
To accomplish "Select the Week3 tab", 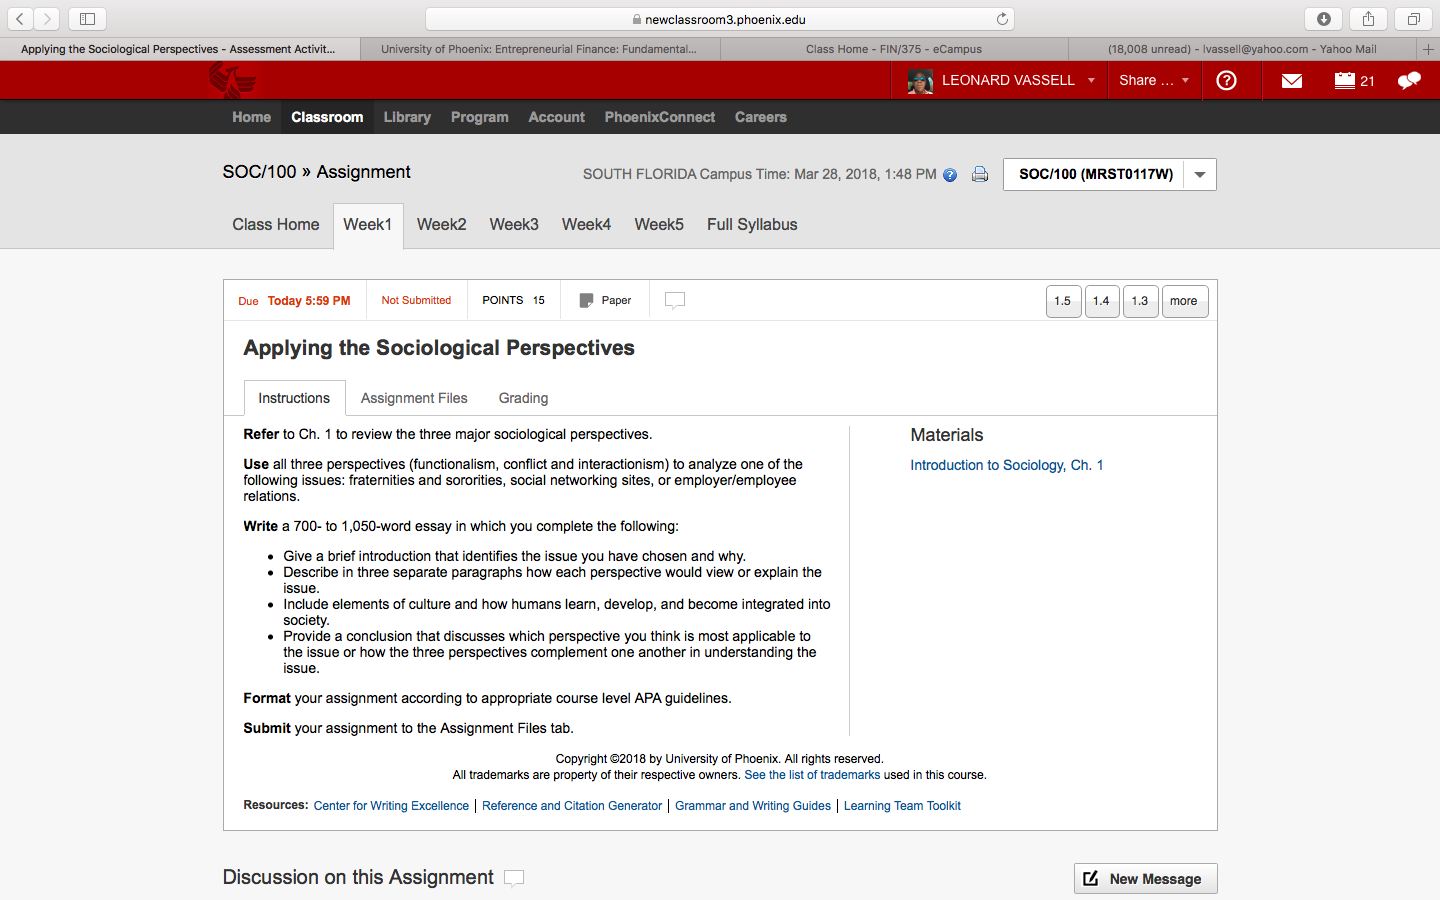I will (x=514, y=225).
